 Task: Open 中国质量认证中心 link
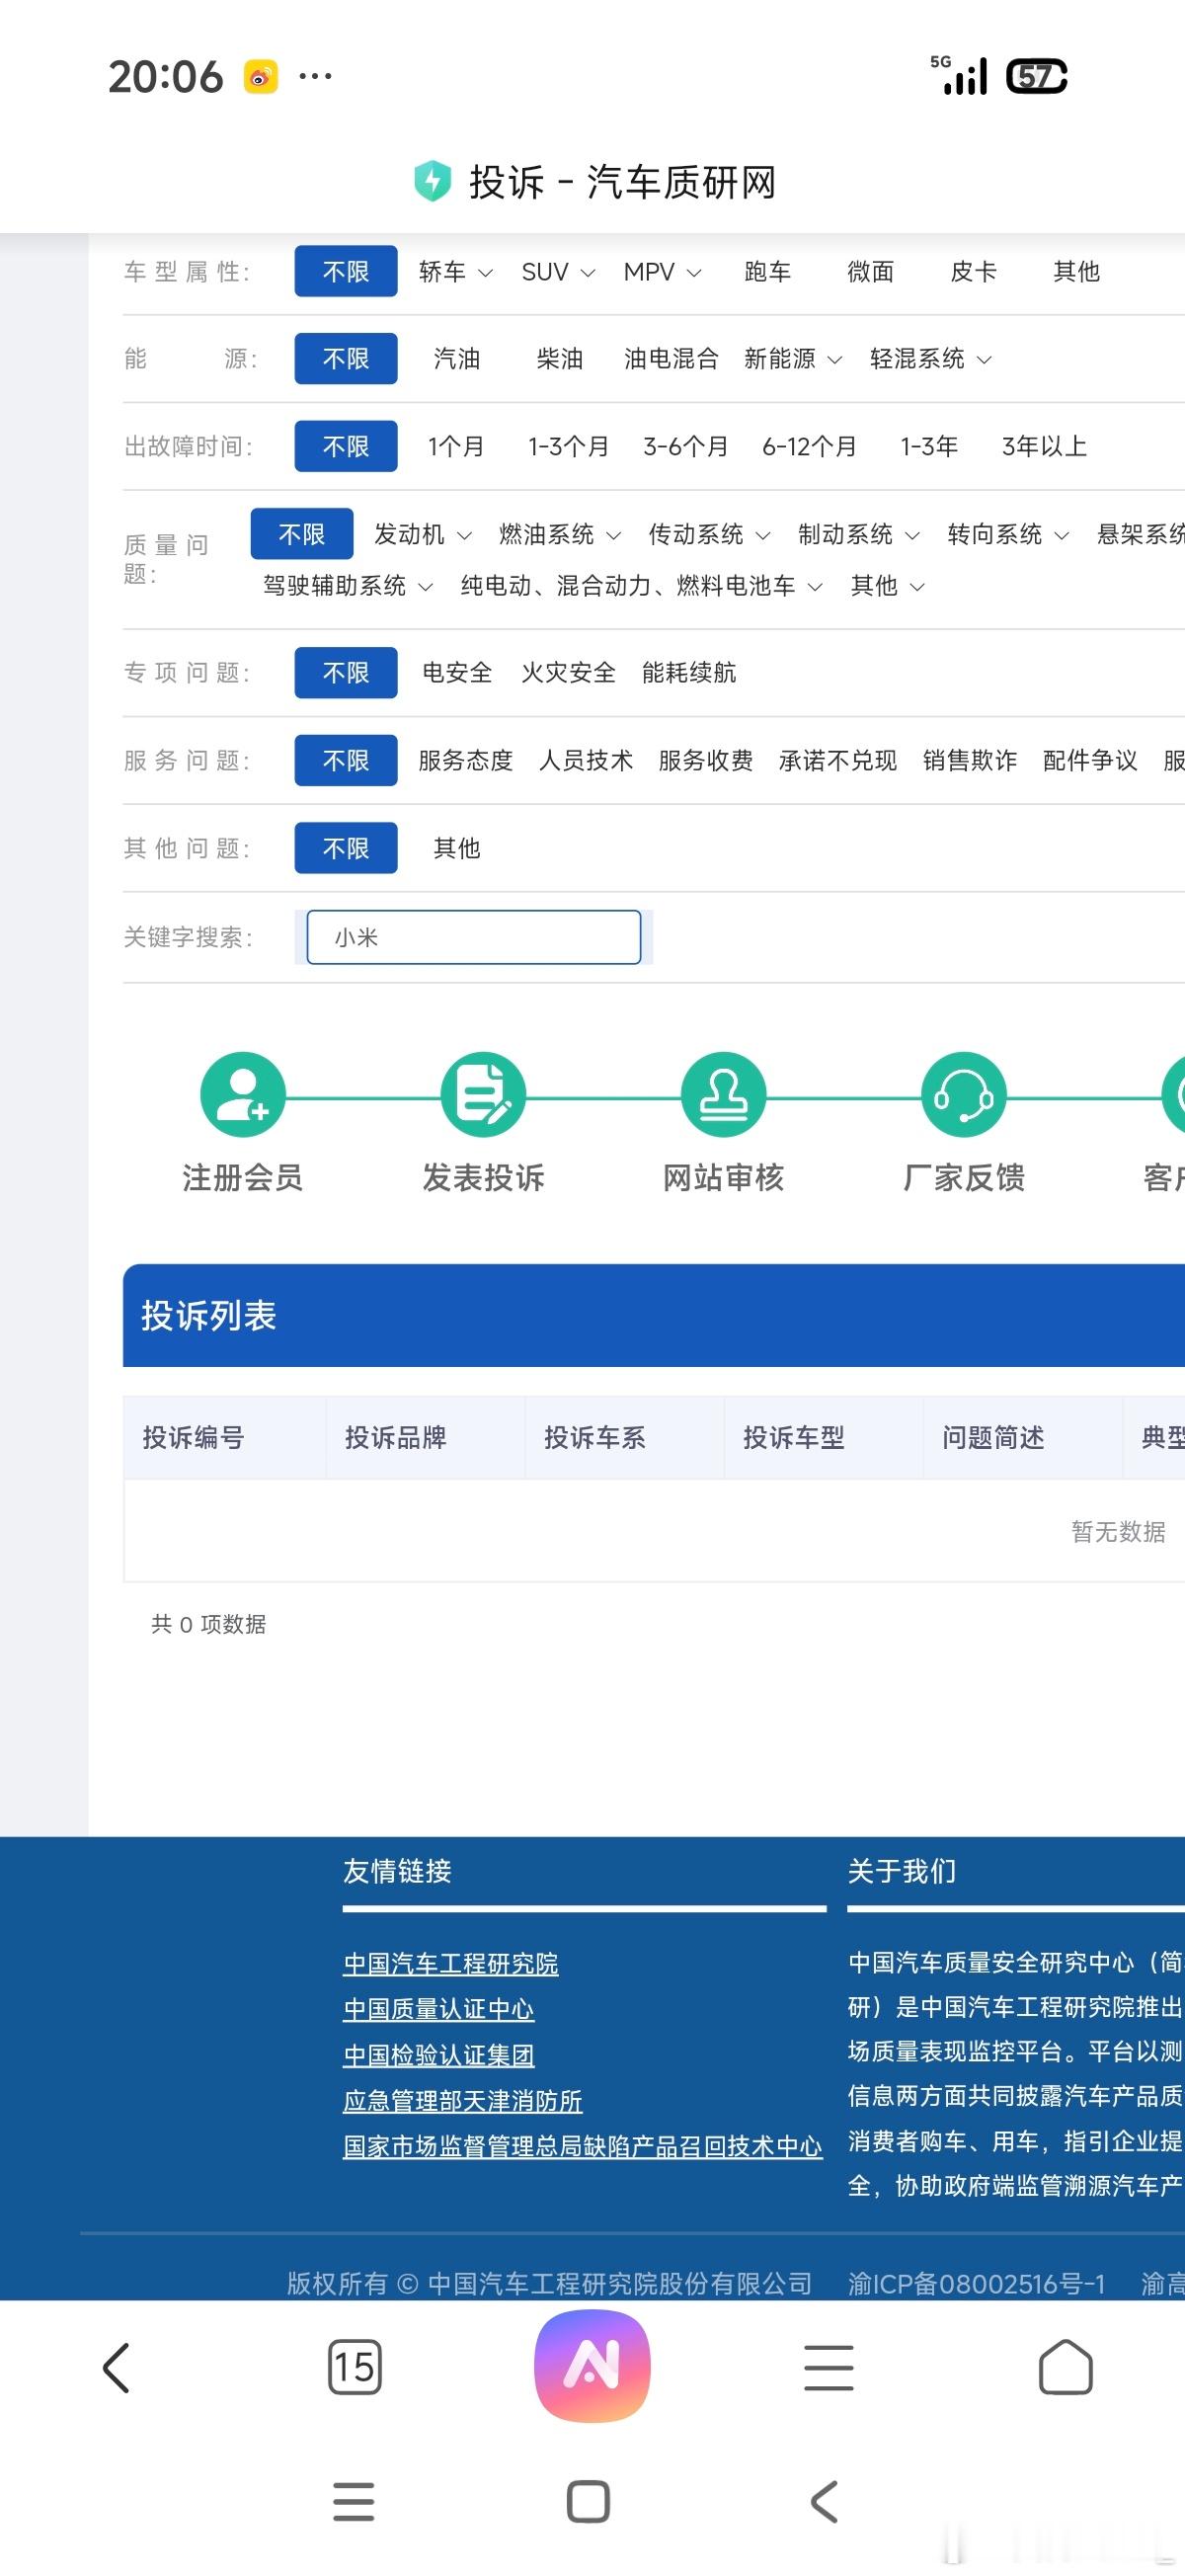coord(438,2009)
